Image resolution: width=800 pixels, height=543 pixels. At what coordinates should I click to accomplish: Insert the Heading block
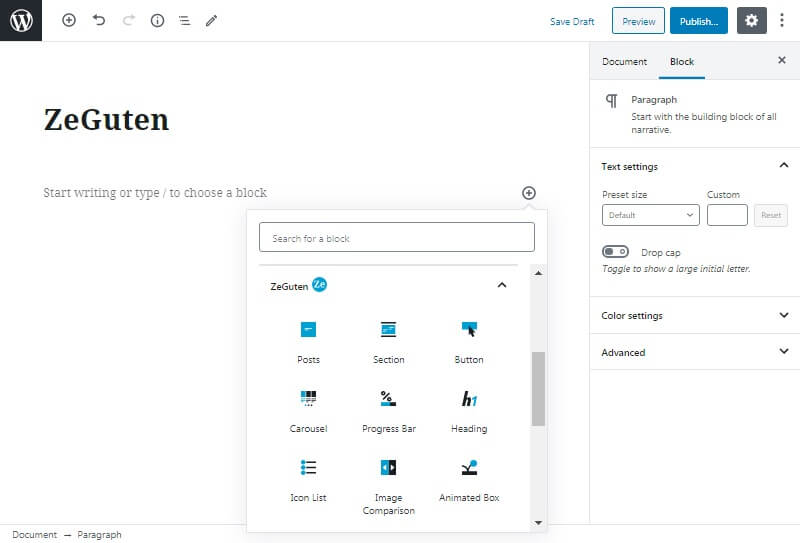(469, 411)
